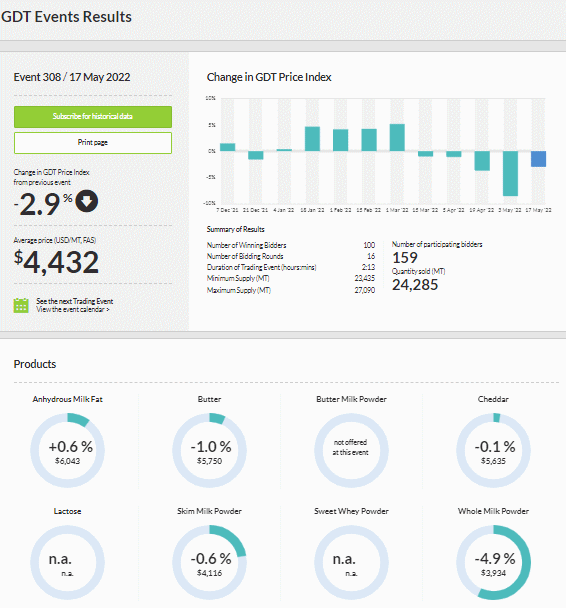Click the 17 May '22 axis date label
566x608 pixels.
click(x=538, y=210)
